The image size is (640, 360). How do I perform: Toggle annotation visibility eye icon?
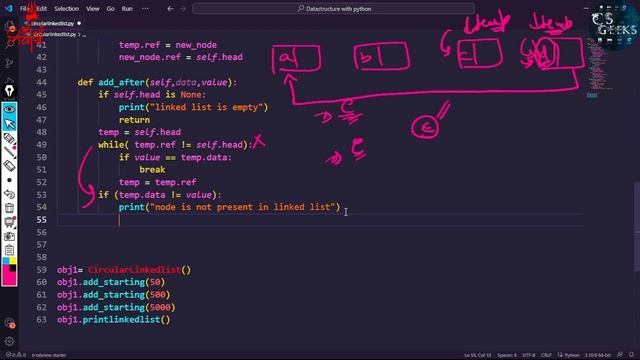[x=9, y=109]
